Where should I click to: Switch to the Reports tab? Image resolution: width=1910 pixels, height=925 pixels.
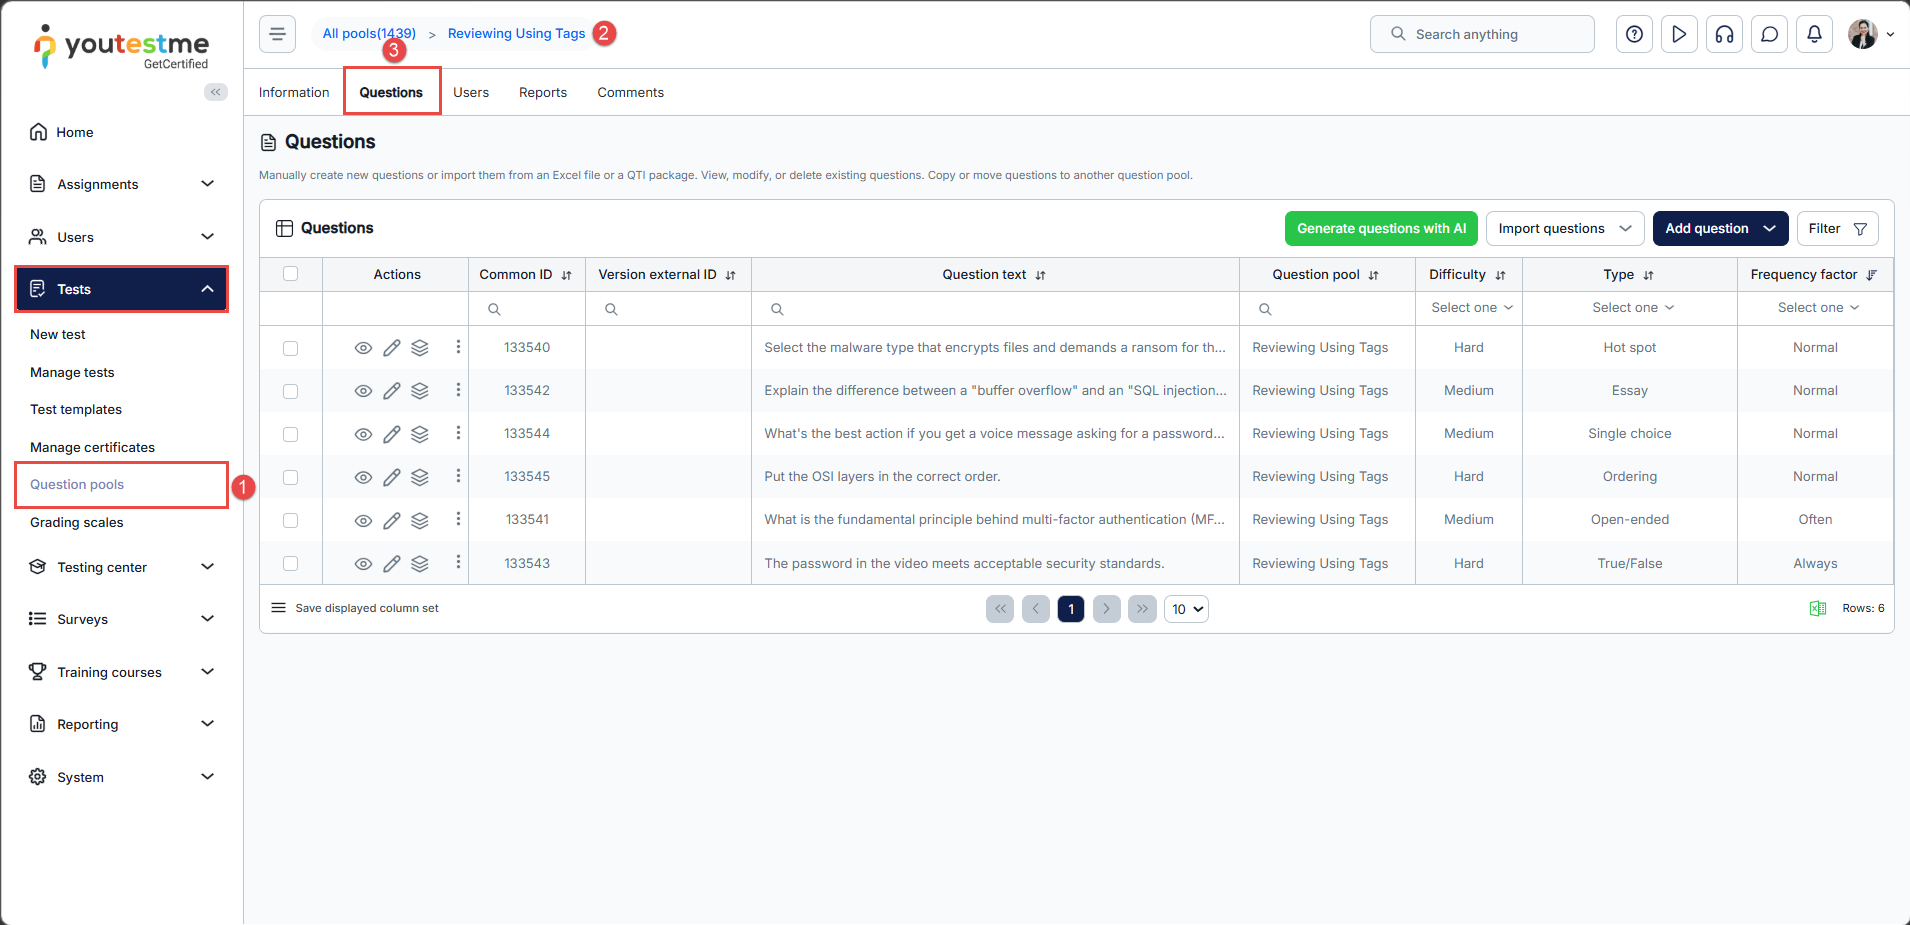pyautogui.click(x=542, y=92)
